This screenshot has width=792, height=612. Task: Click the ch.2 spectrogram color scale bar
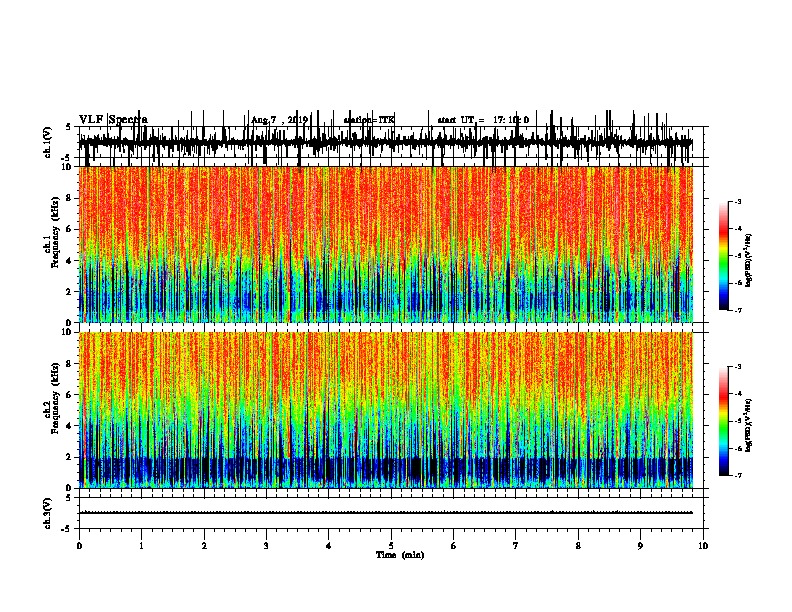[x=724, y=421]
